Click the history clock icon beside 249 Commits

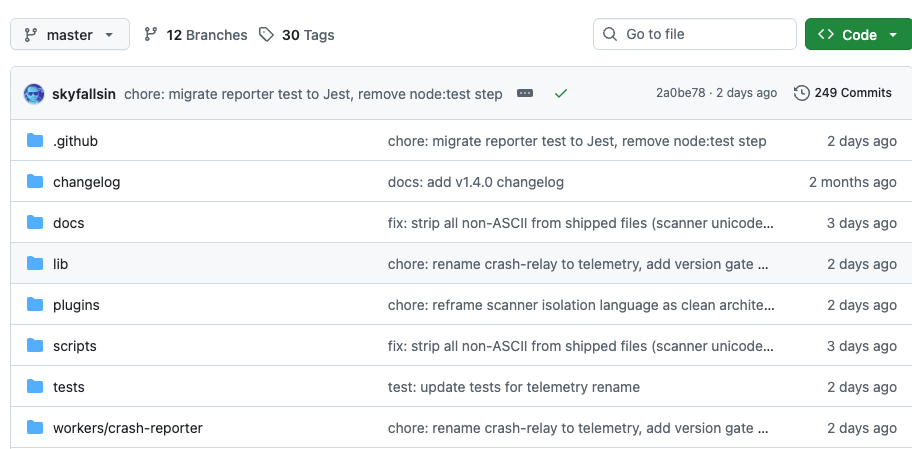(801, 93)
